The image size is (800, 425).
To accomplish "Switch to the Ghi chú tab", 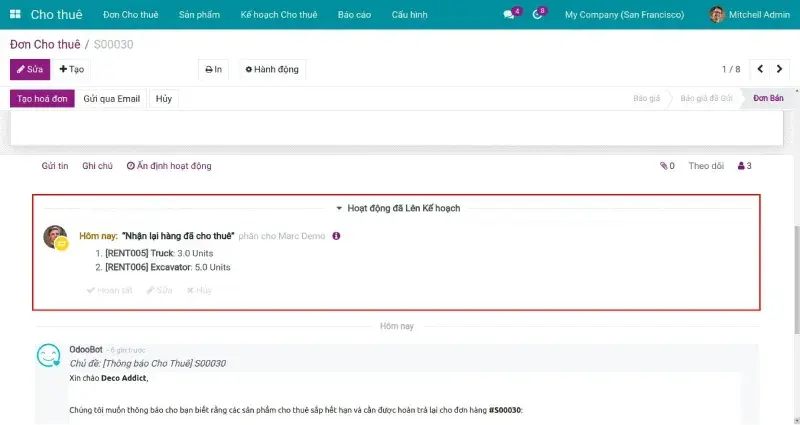I will (x=97, y=166).
